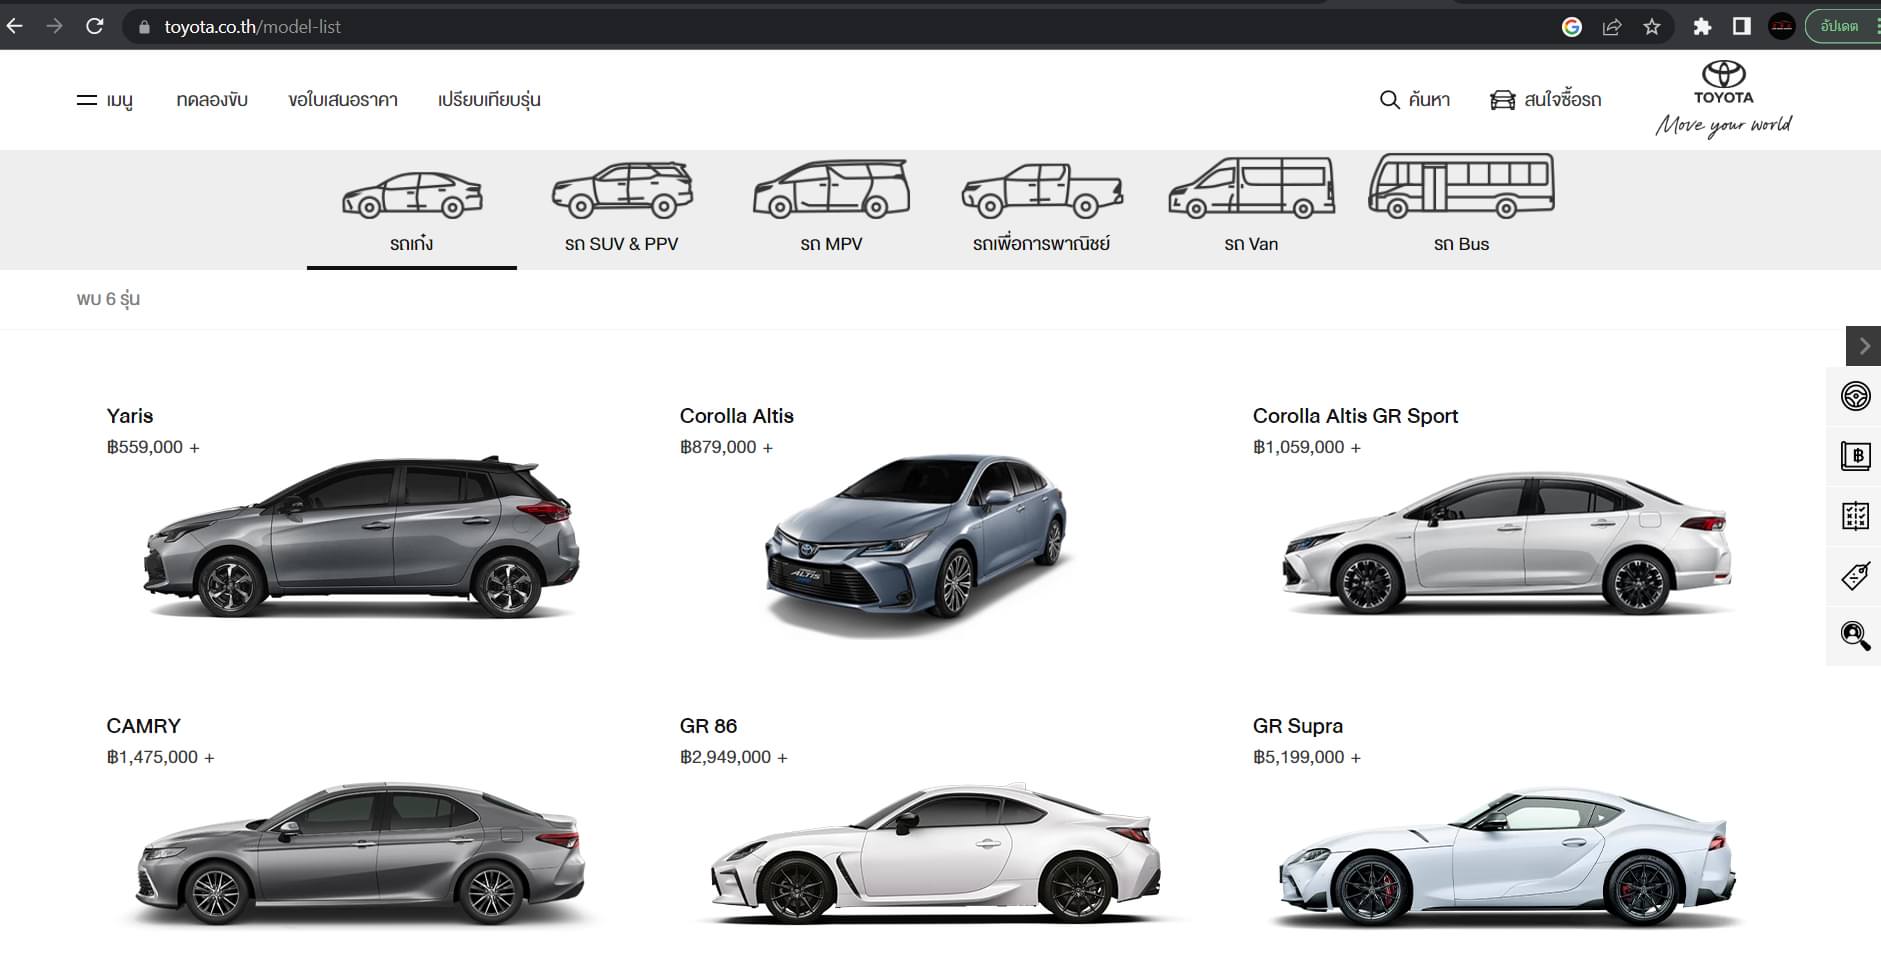This screenshot has width=1881, height=979.
Task: Click the site lock icon in address bar
Action: [x=144, y=27]
